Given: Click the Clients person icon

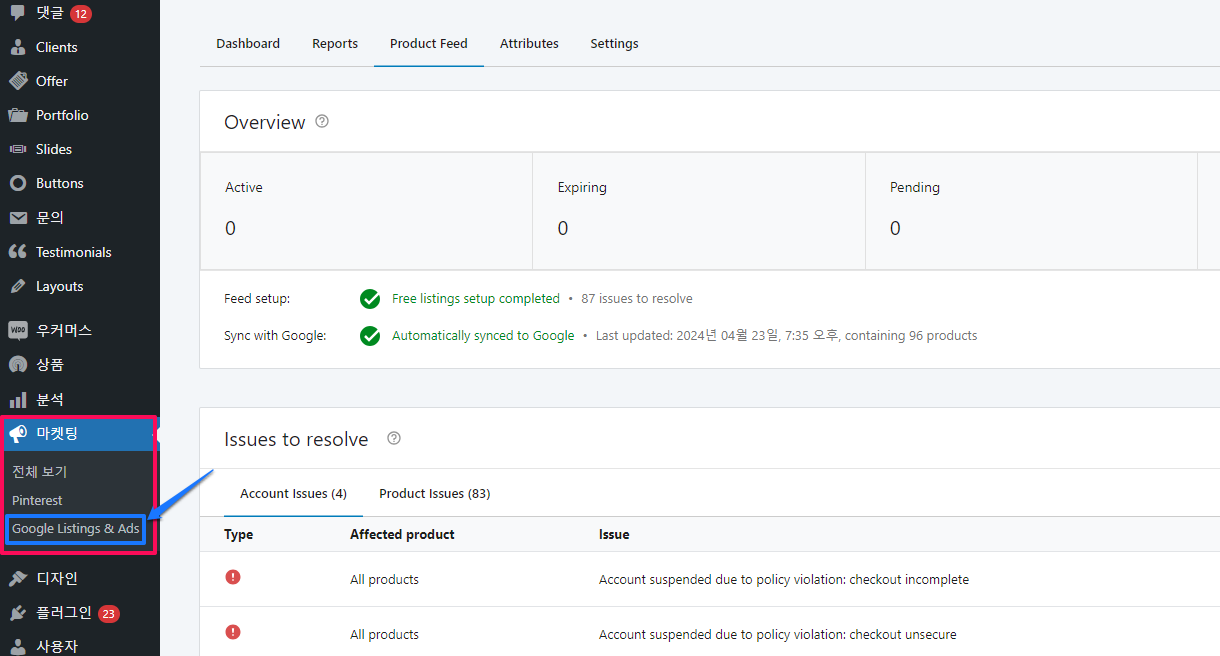Looking at the screenshot, I should pyautogui.click(x=18, y=47).
